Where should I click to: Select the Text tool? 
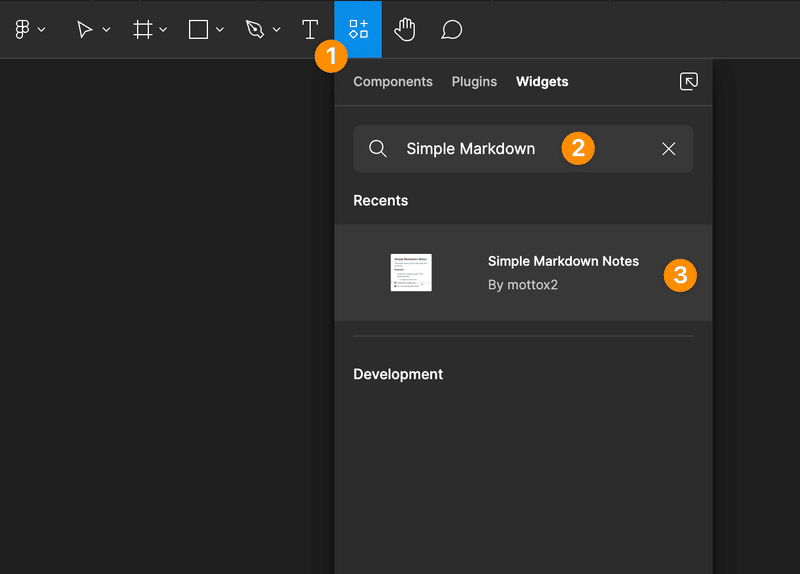310,30
